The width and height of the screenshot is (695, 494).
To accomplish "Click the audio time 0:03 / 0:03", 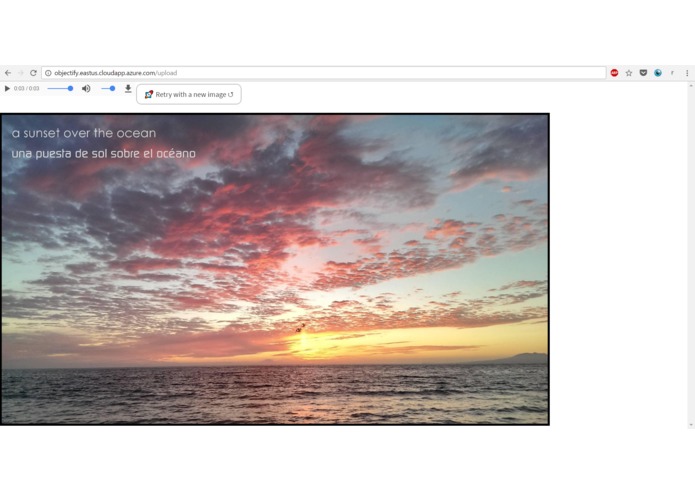I will [x=27, y=89].
